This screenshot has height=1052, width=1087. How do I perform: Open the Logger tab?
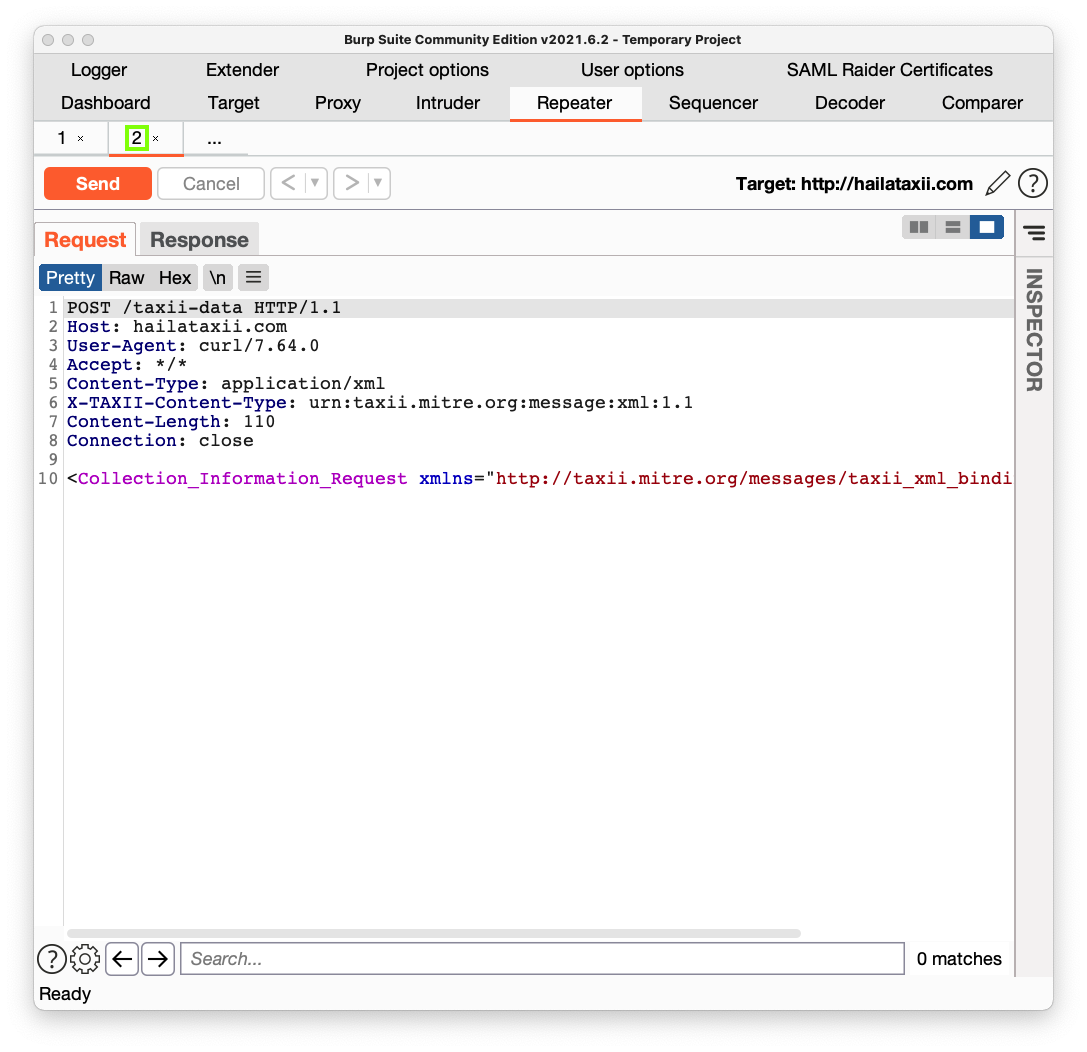pyautogui.click(x=99, y=70)
